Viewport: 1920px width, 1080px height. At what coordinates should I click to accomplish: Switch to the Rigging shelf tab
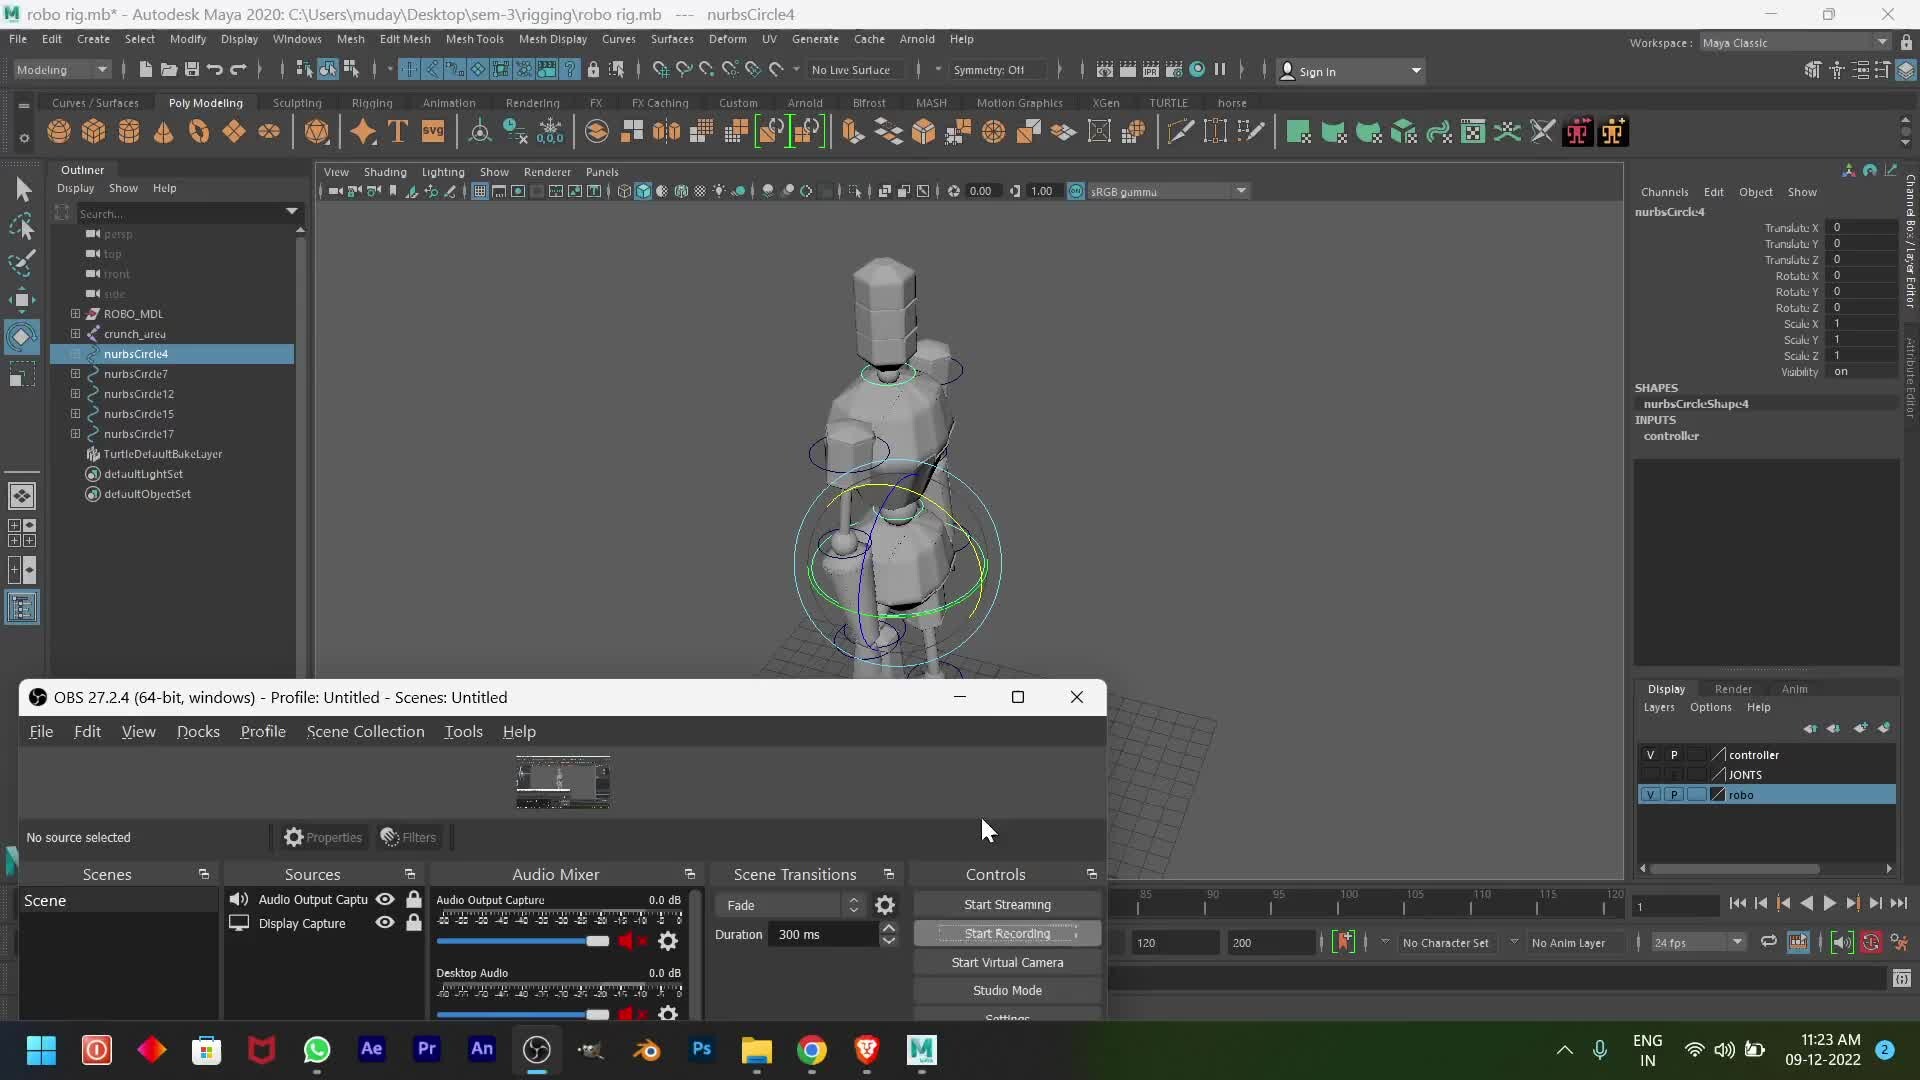371,102
